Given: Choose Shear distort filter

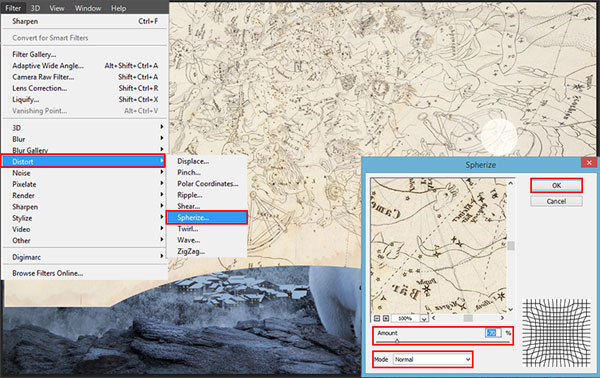Looking at the screenshot, I should tap(207, 206).
